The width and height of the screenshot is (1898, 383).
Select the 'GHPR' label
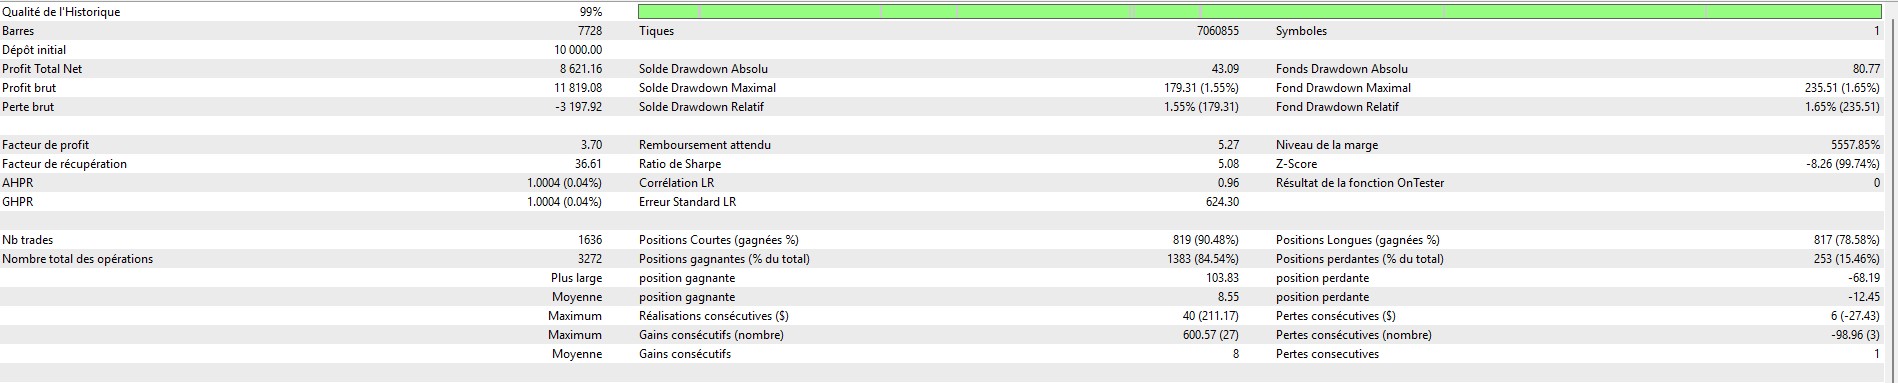point(18,202)
